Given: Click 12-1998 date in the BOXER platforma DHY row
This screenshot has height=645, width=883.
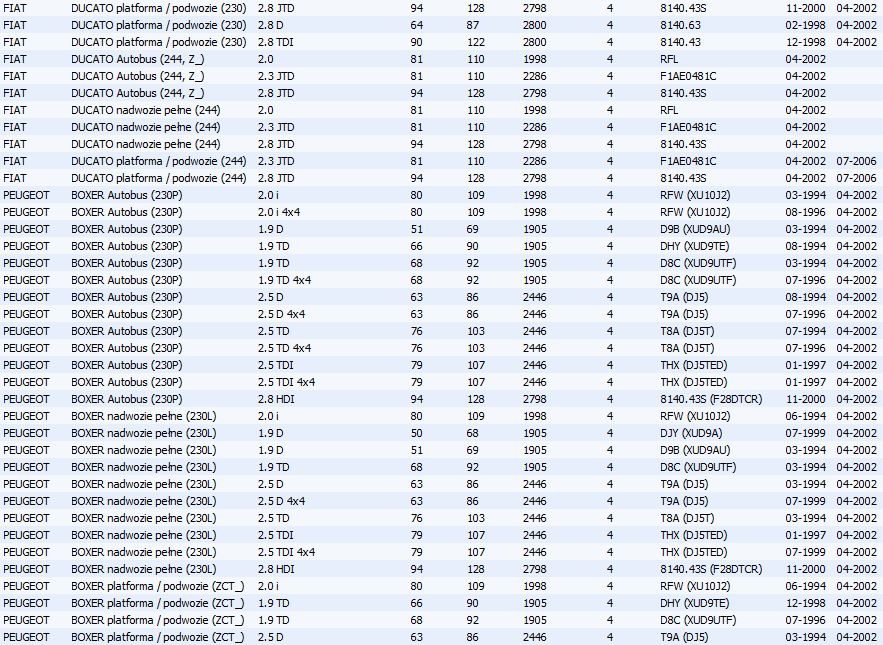Looking at the screenshot, I should point(805,603).
